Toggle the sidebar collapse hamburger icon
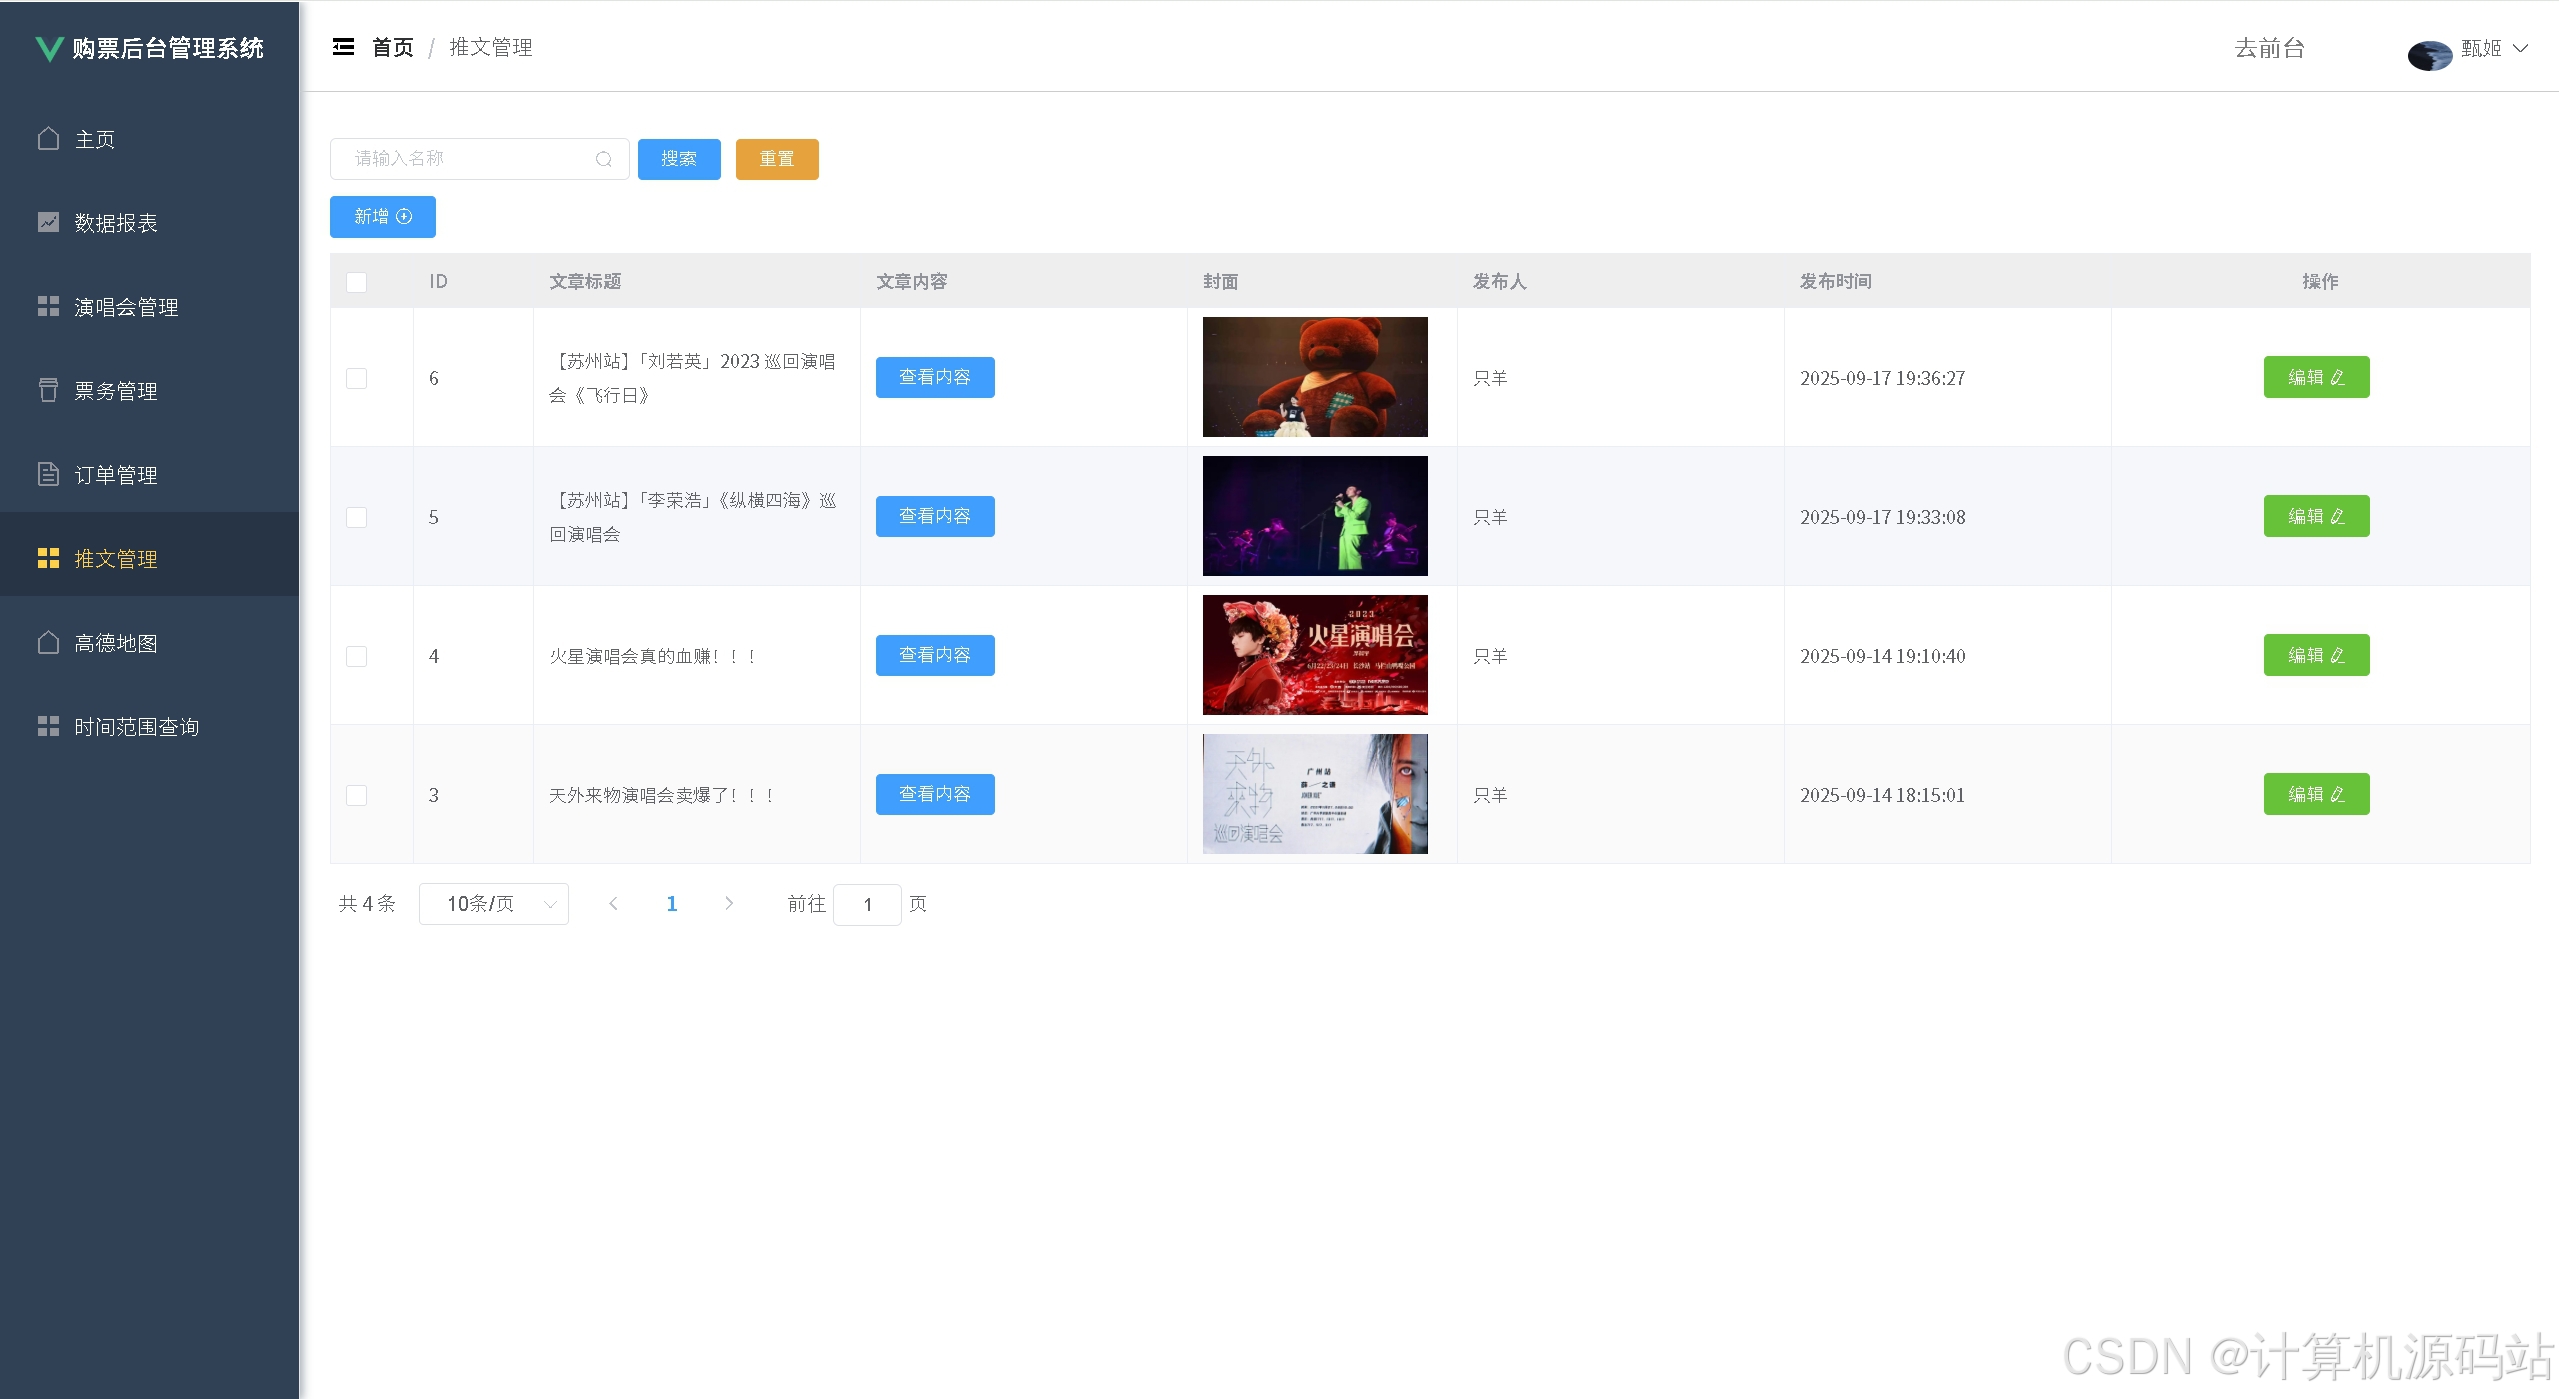The width and height of the screenshot is (2559, 1399). click(343, 47)
